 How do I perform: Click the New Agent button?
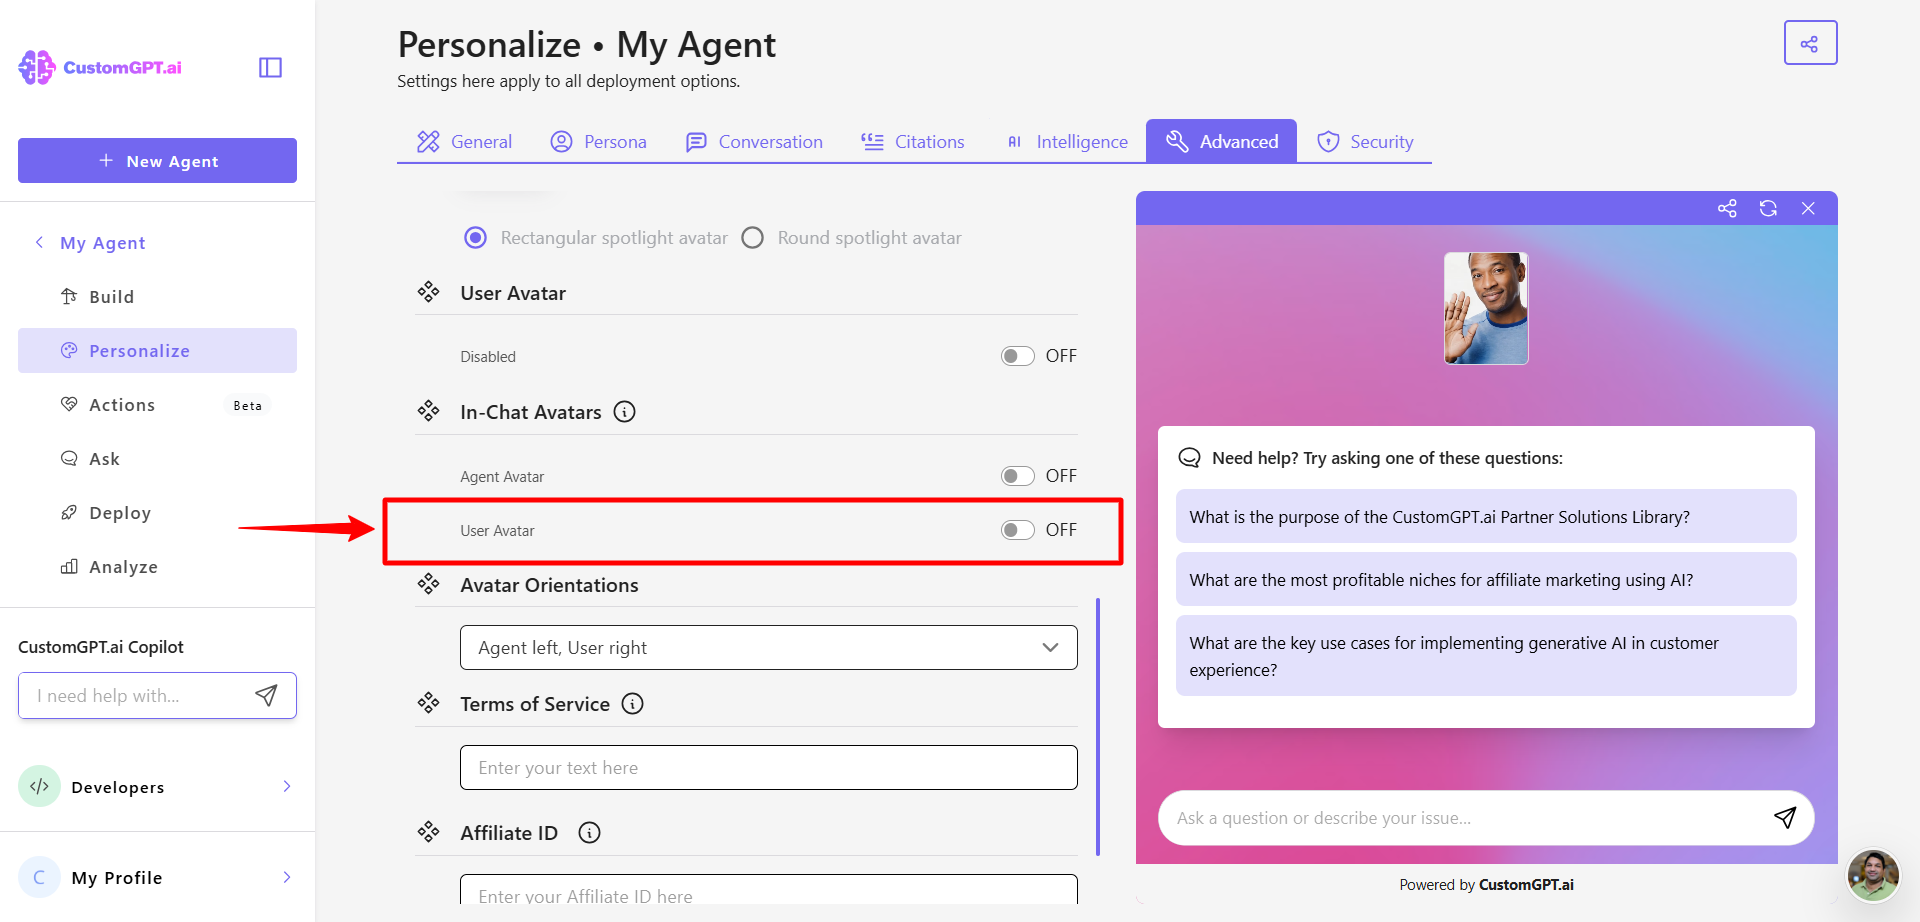tap(157, 161)
